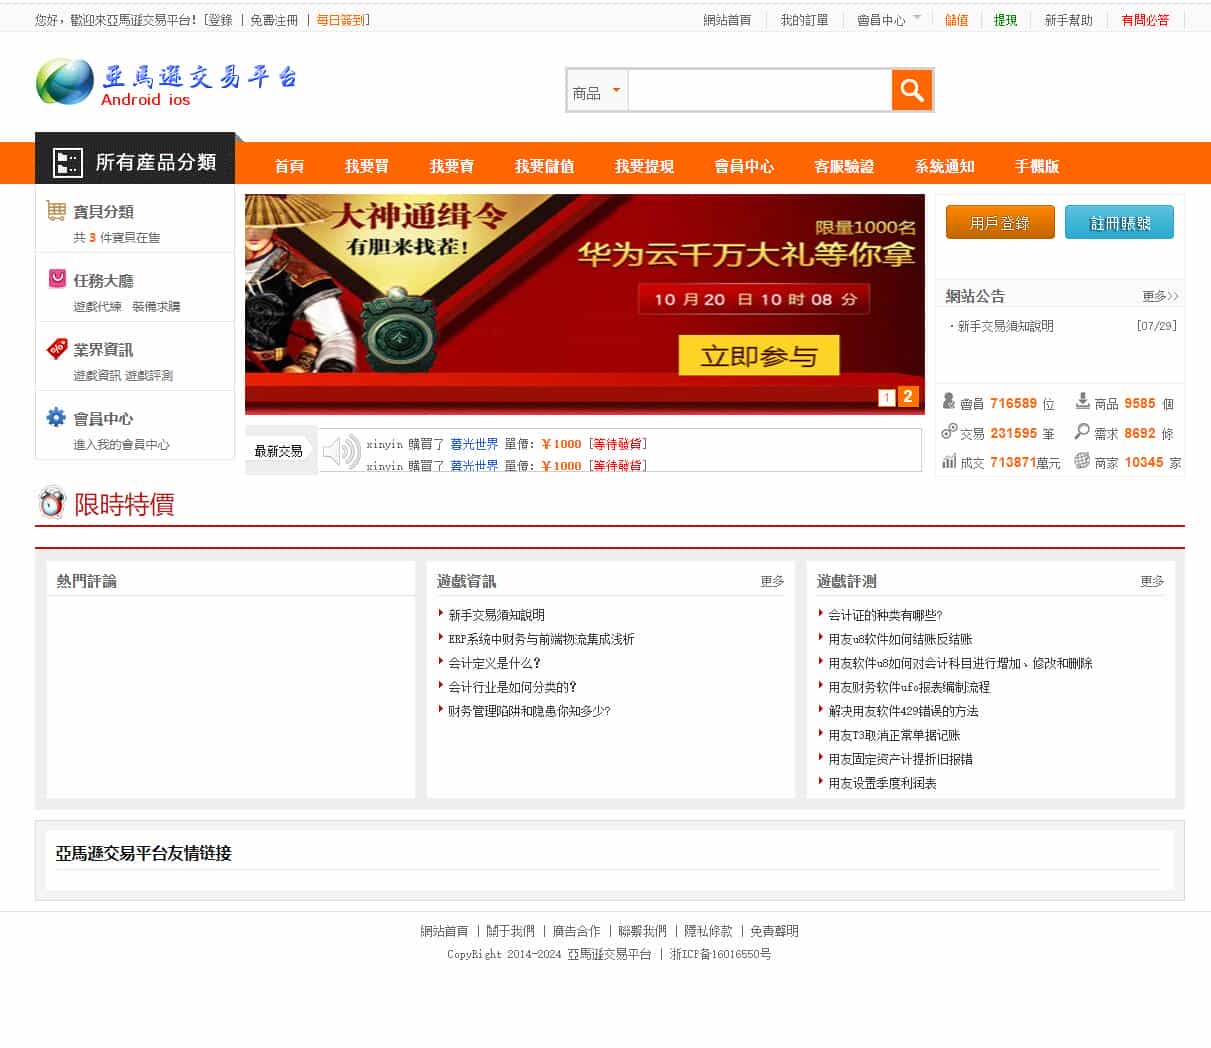1211x1048 pixels.
Task: Click the 隱私條款 footer link
Action: click(708, 931)
